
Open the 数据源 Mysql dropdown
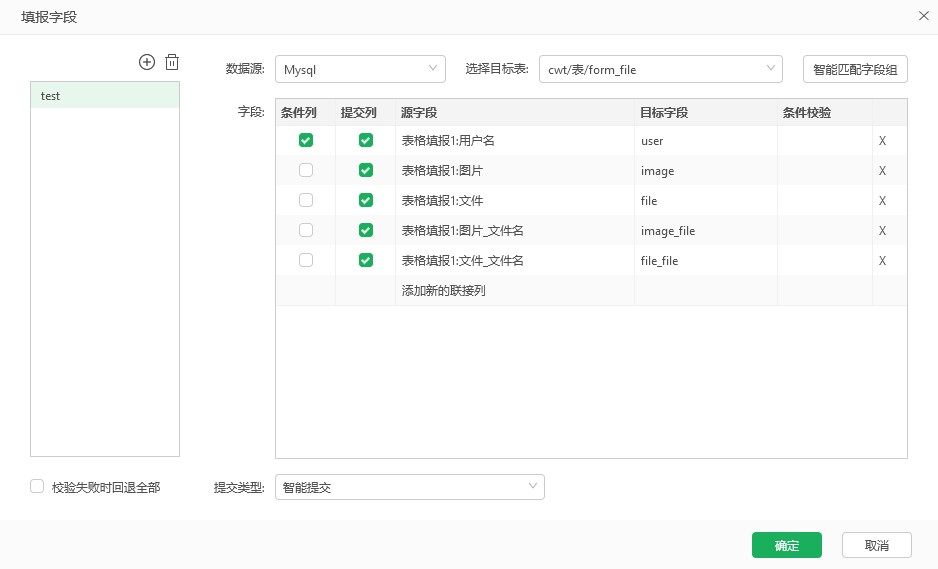coord(360,69)
